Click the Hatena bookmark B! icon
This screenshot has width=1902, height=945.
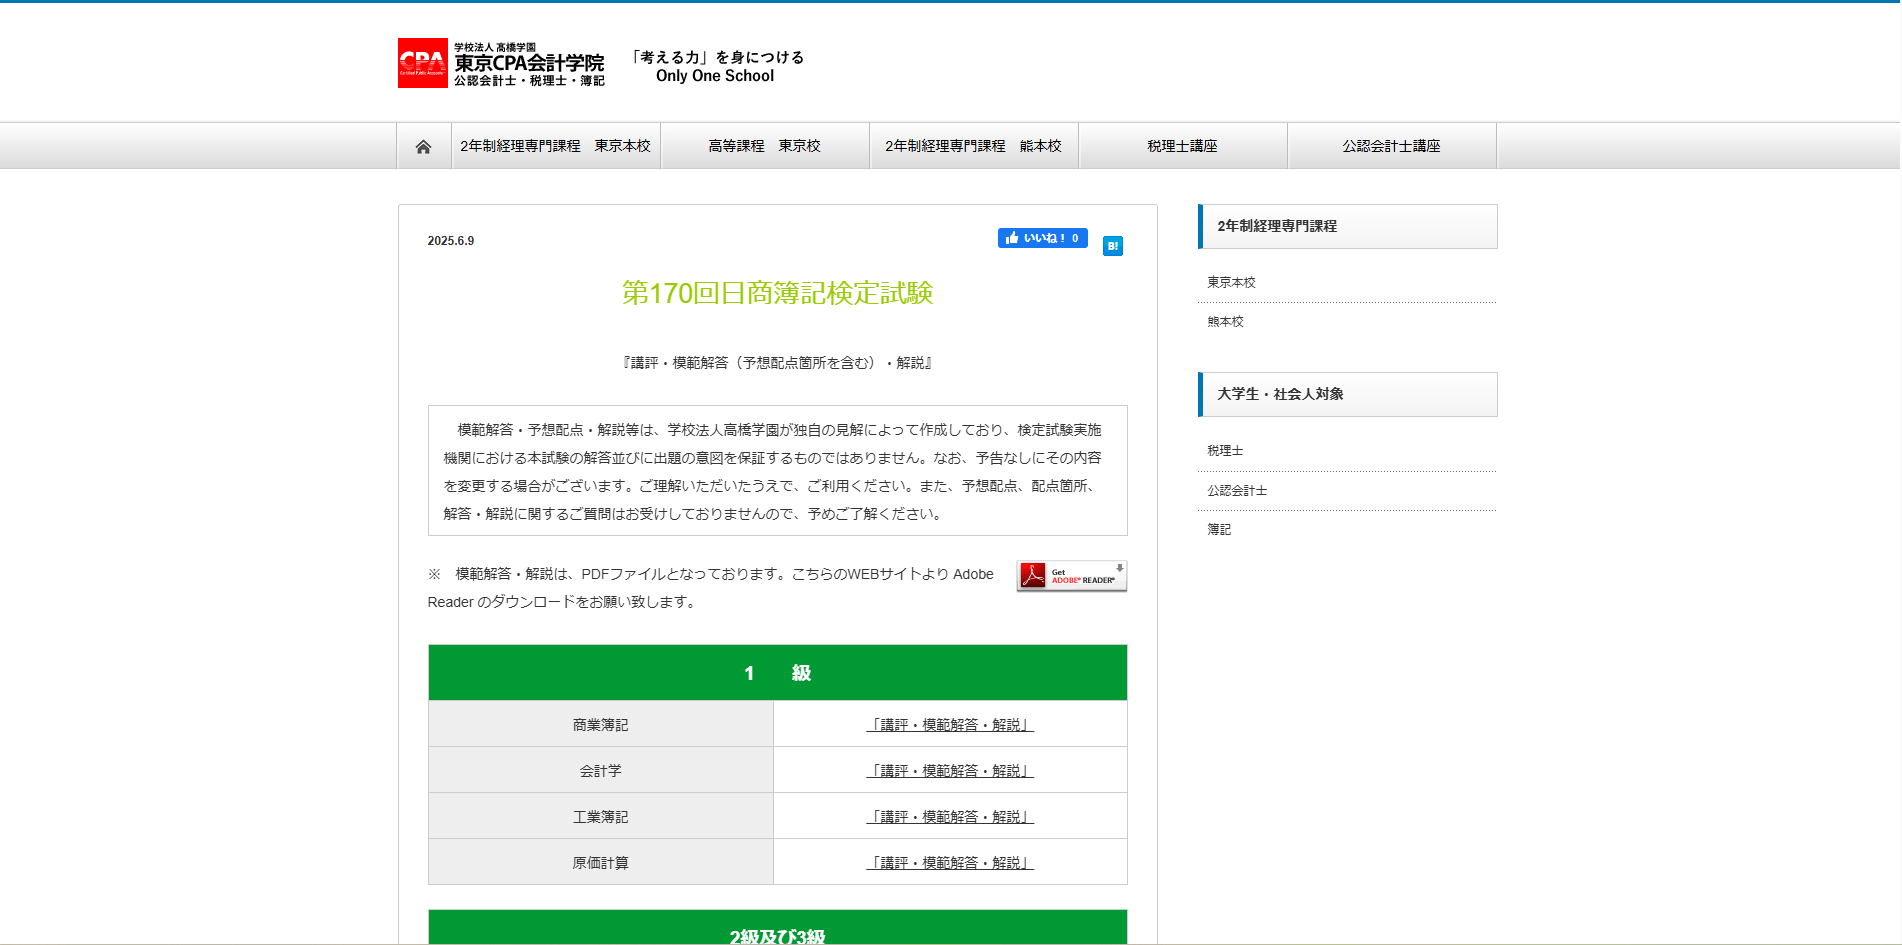[x=1112, y=246]
